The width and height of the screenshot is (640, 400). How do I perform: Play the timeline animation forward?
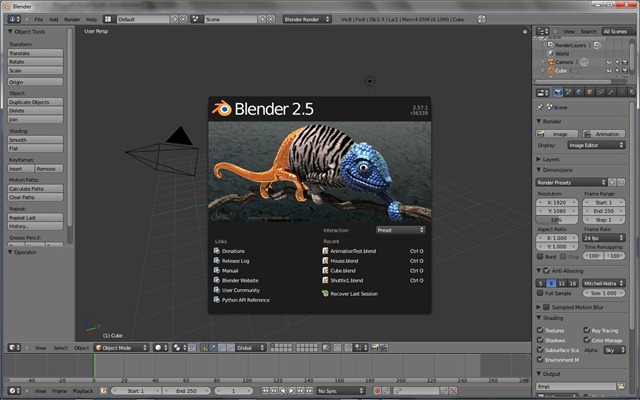click(291, 391)
